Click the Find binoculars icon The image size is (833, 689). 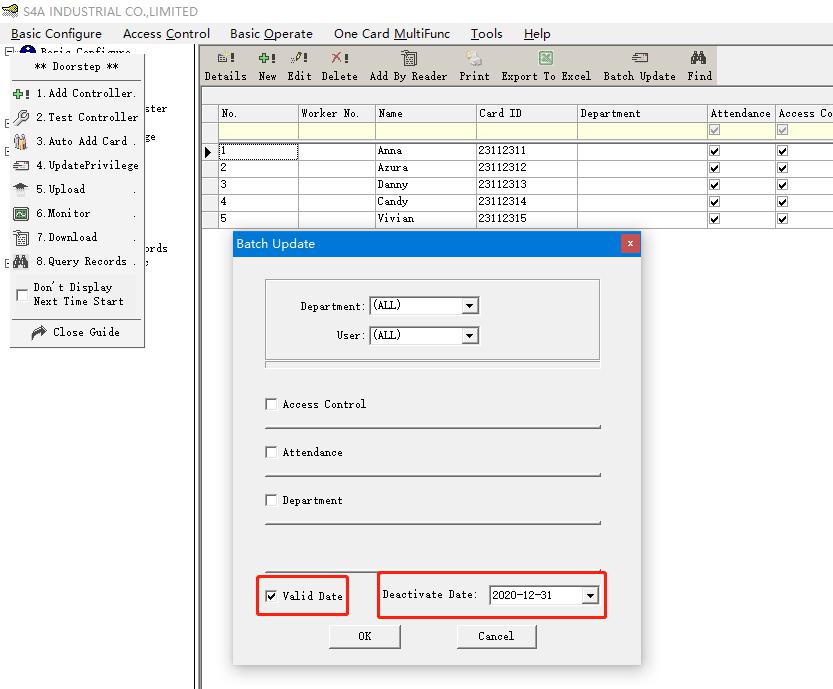click(x=699, y=59)
